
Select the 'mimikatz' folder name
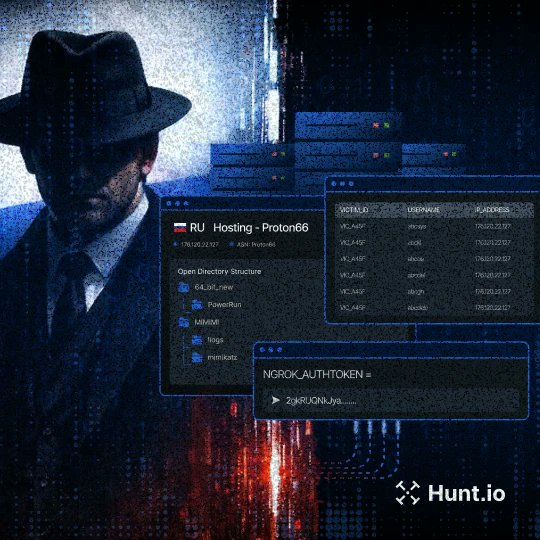click(222, 357)
